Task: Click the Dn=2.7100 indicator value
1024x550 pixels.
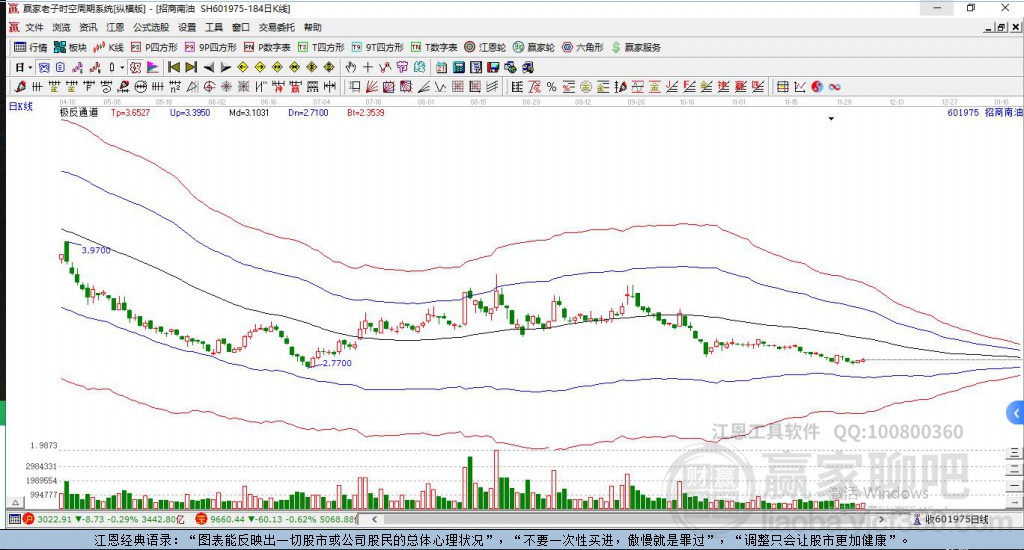Action: [308, 112]
